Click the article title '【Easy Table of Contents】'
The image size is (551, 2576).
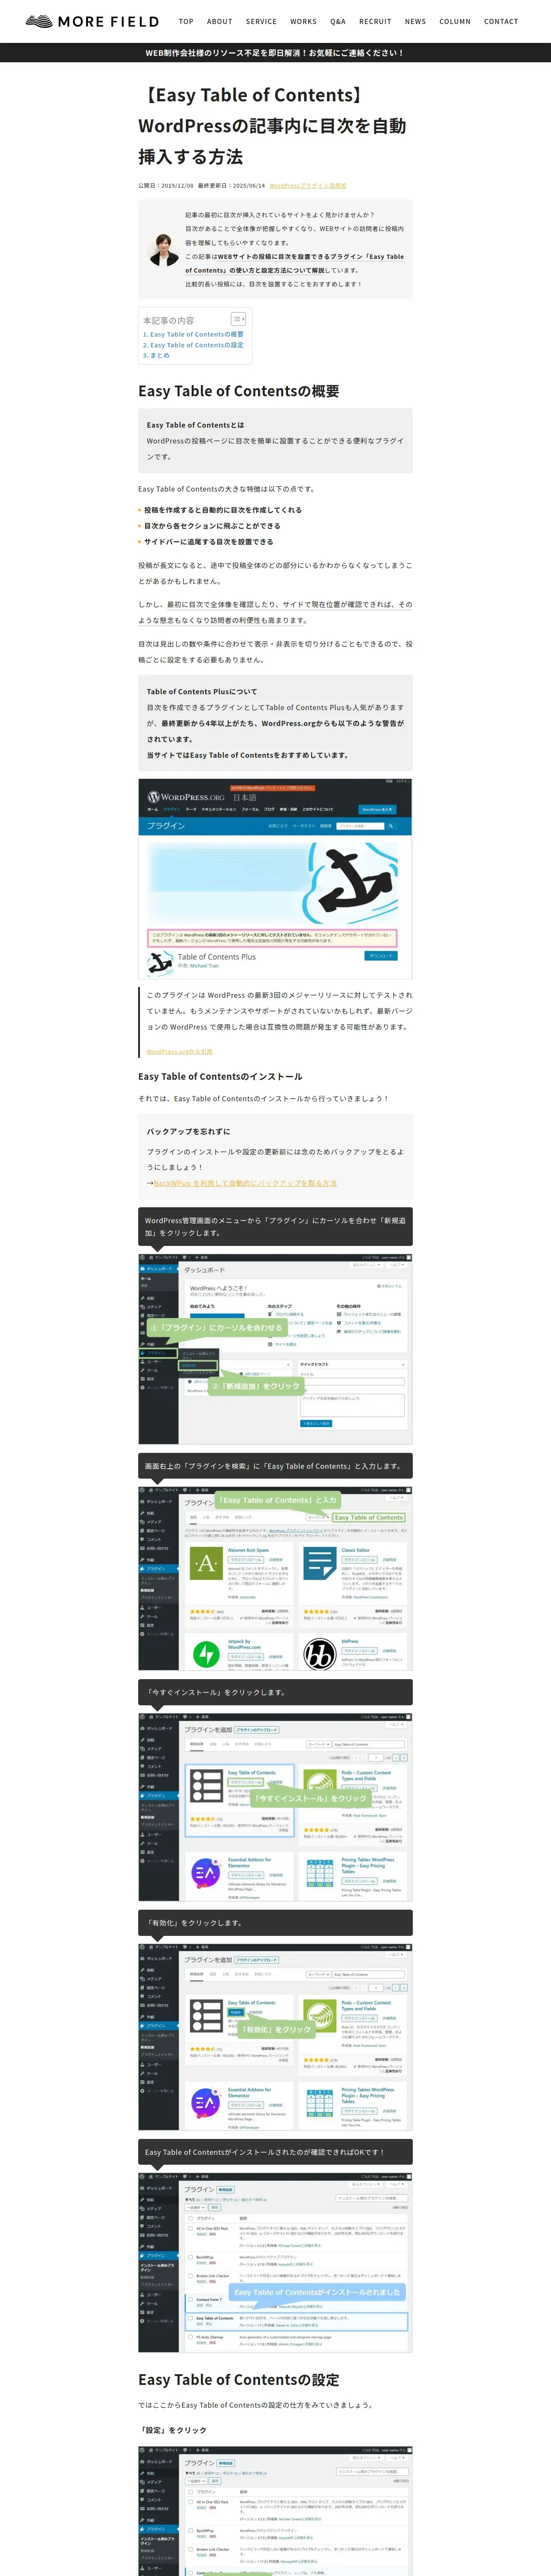[253, 95]
